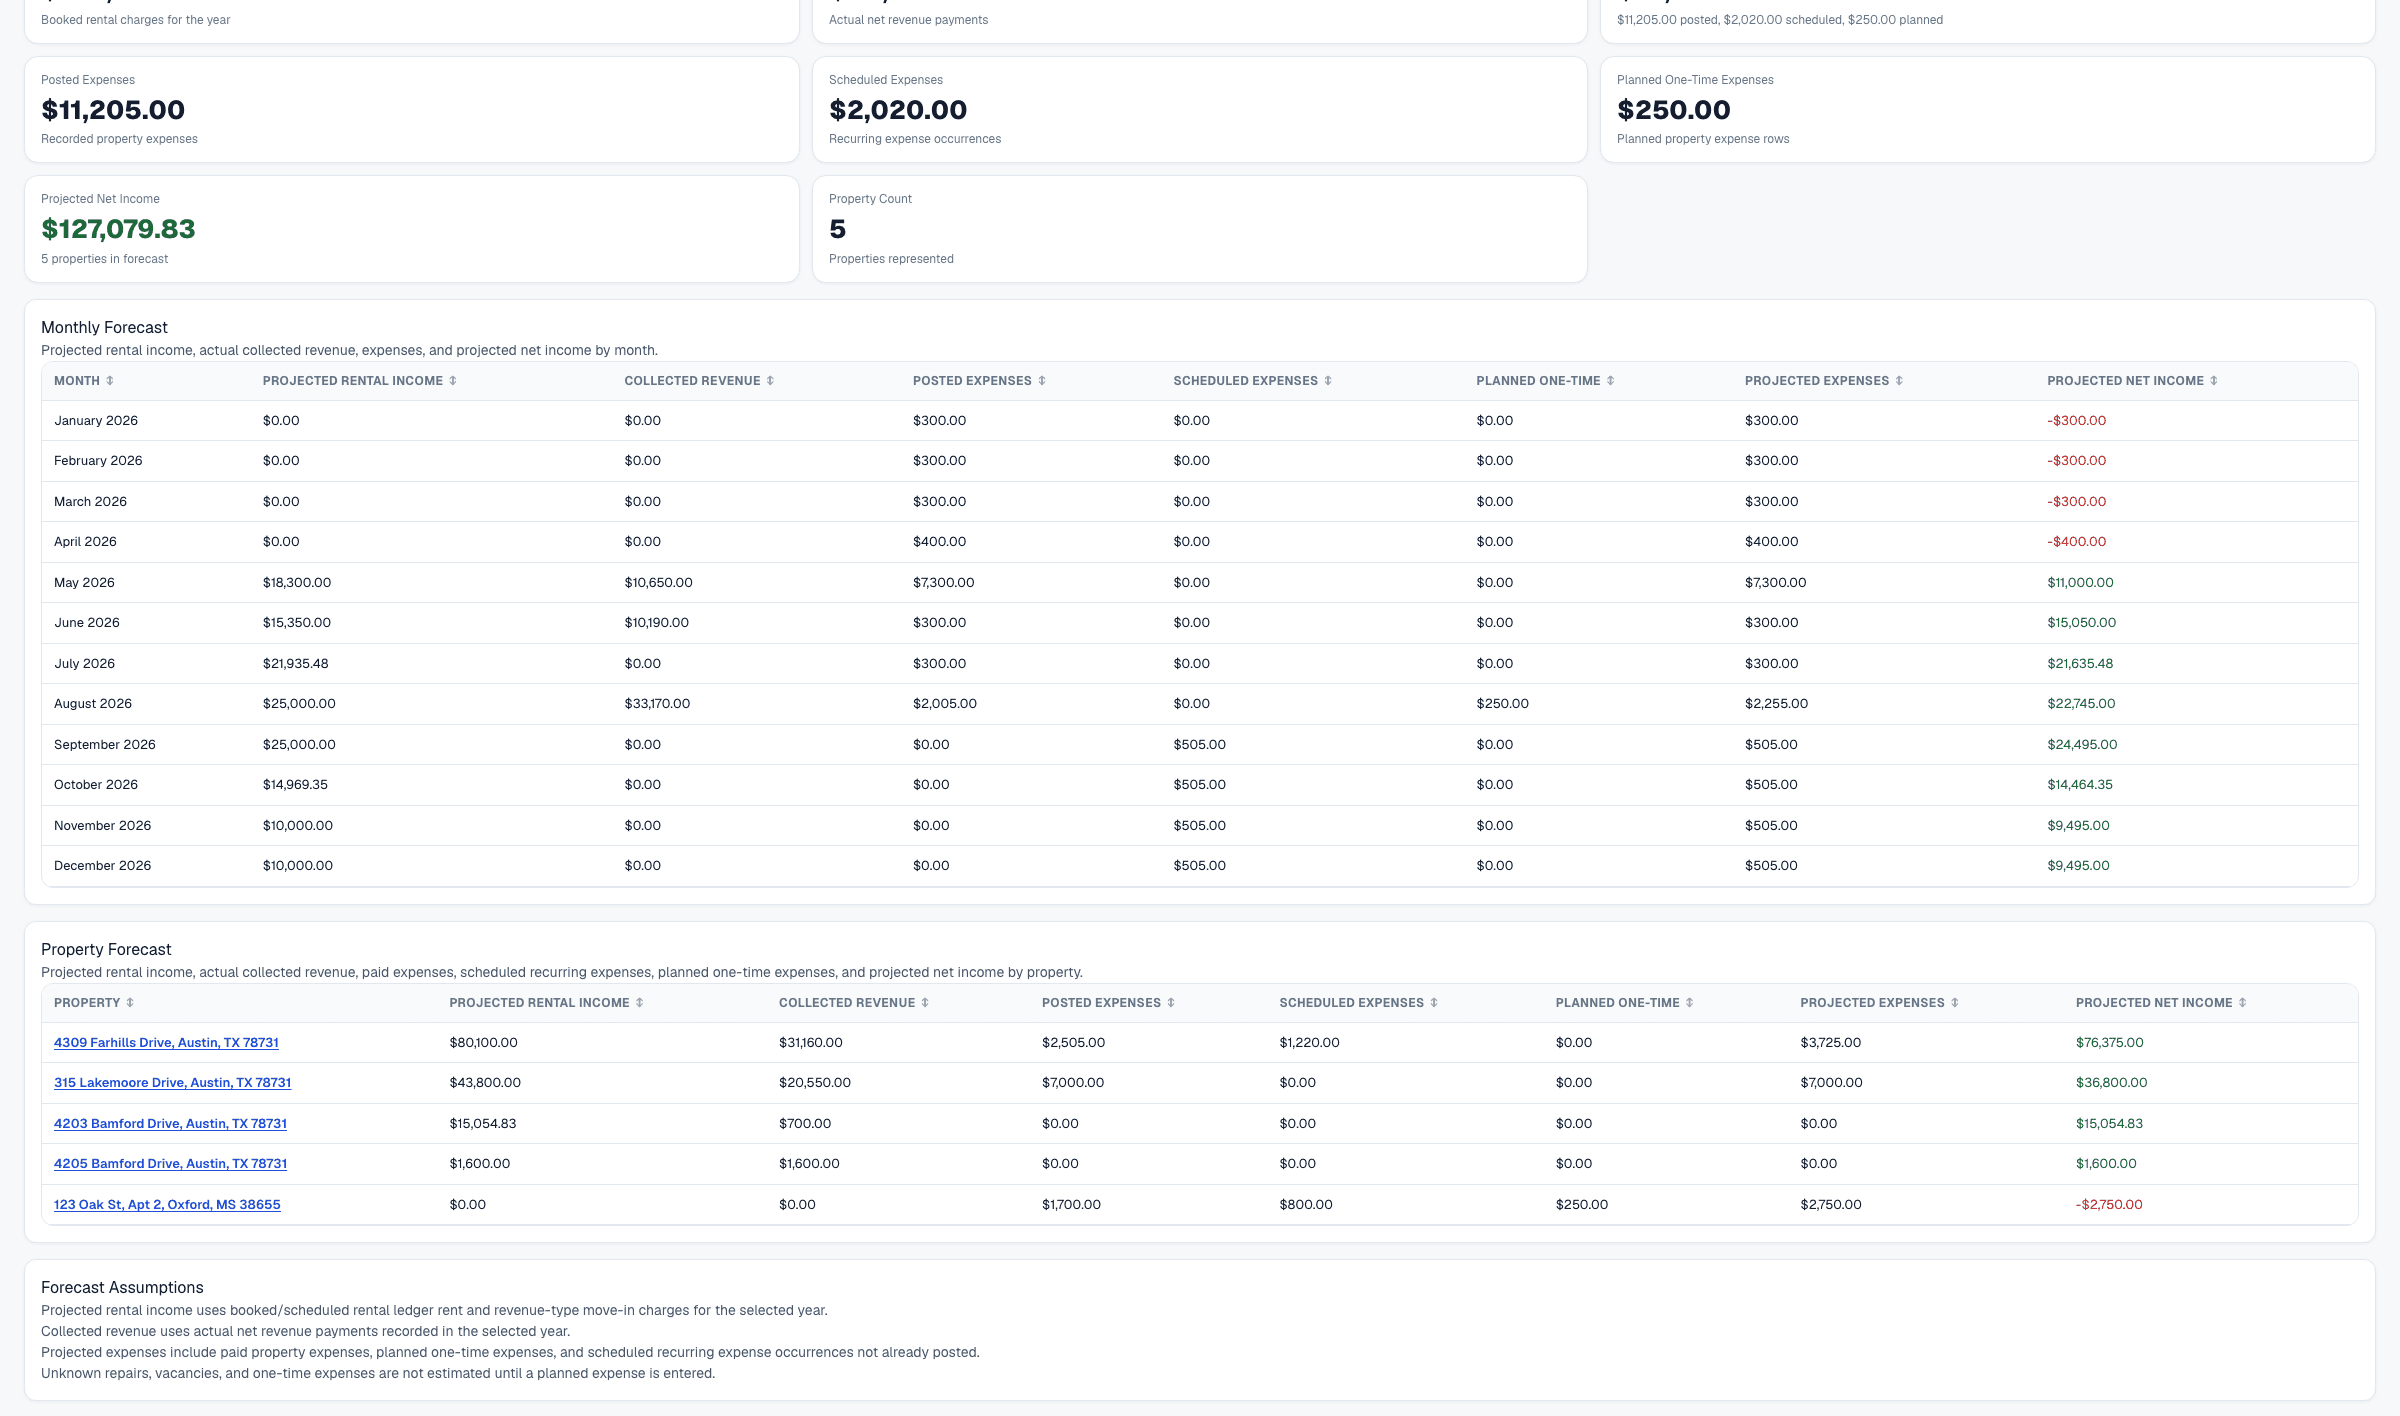The image size is (2400, 1416).
Task: Click the Planned One-Time Expenses card title
Action: click(1695, 80)
